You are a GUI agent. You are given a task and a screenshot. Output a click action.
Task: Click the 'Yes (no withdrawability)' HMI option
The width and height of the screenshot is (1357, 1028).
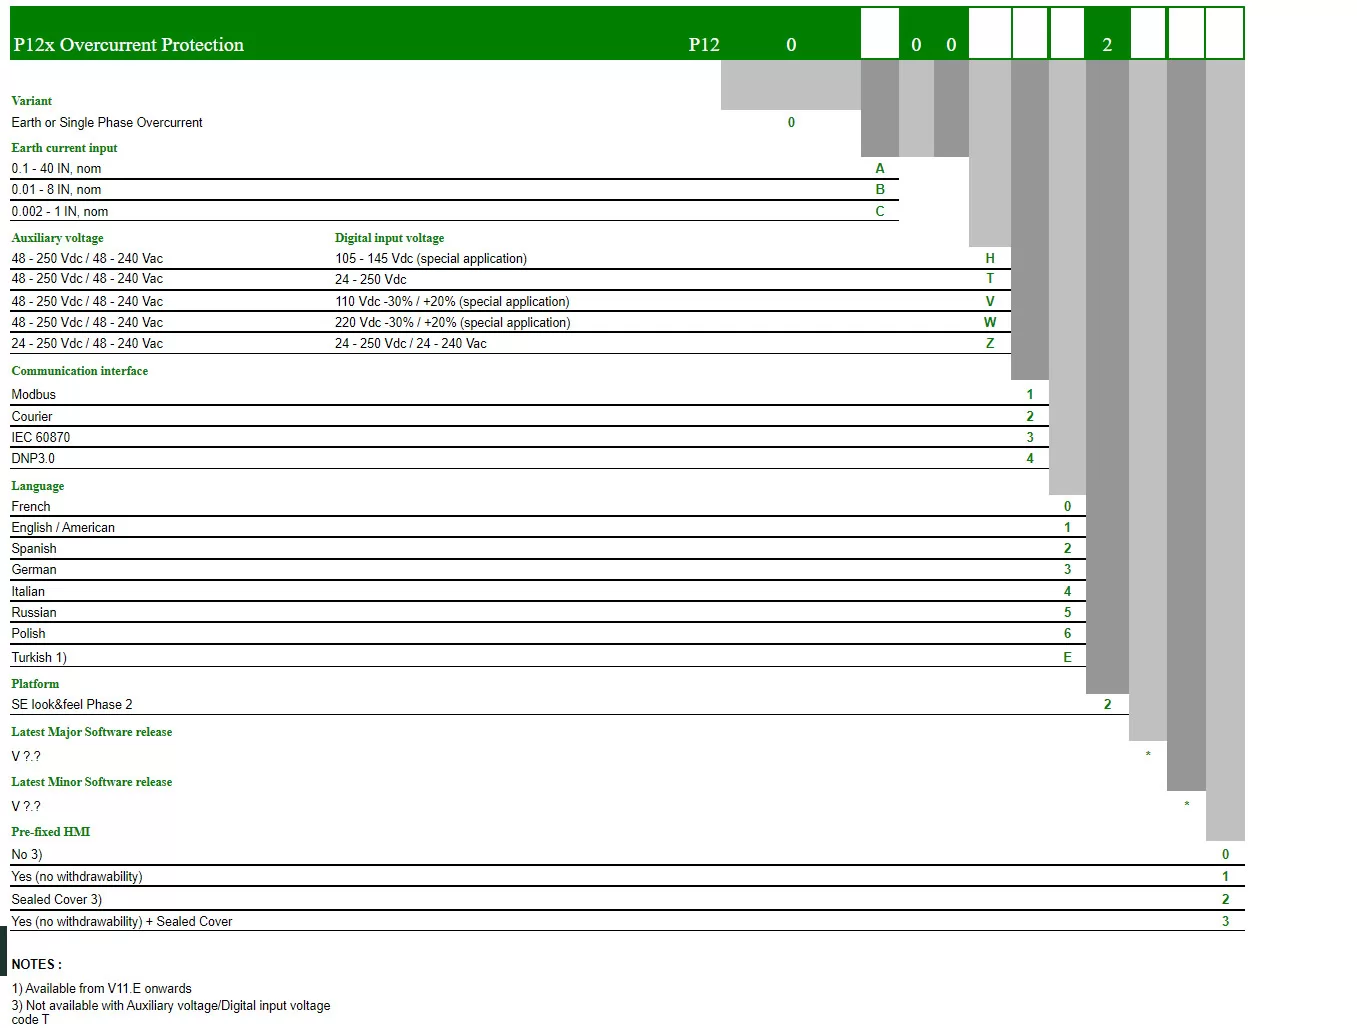(77, 876)
